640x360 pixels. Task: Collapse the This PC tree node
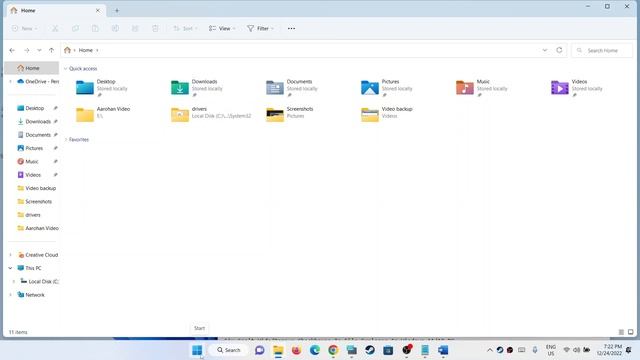click(10, 268)
